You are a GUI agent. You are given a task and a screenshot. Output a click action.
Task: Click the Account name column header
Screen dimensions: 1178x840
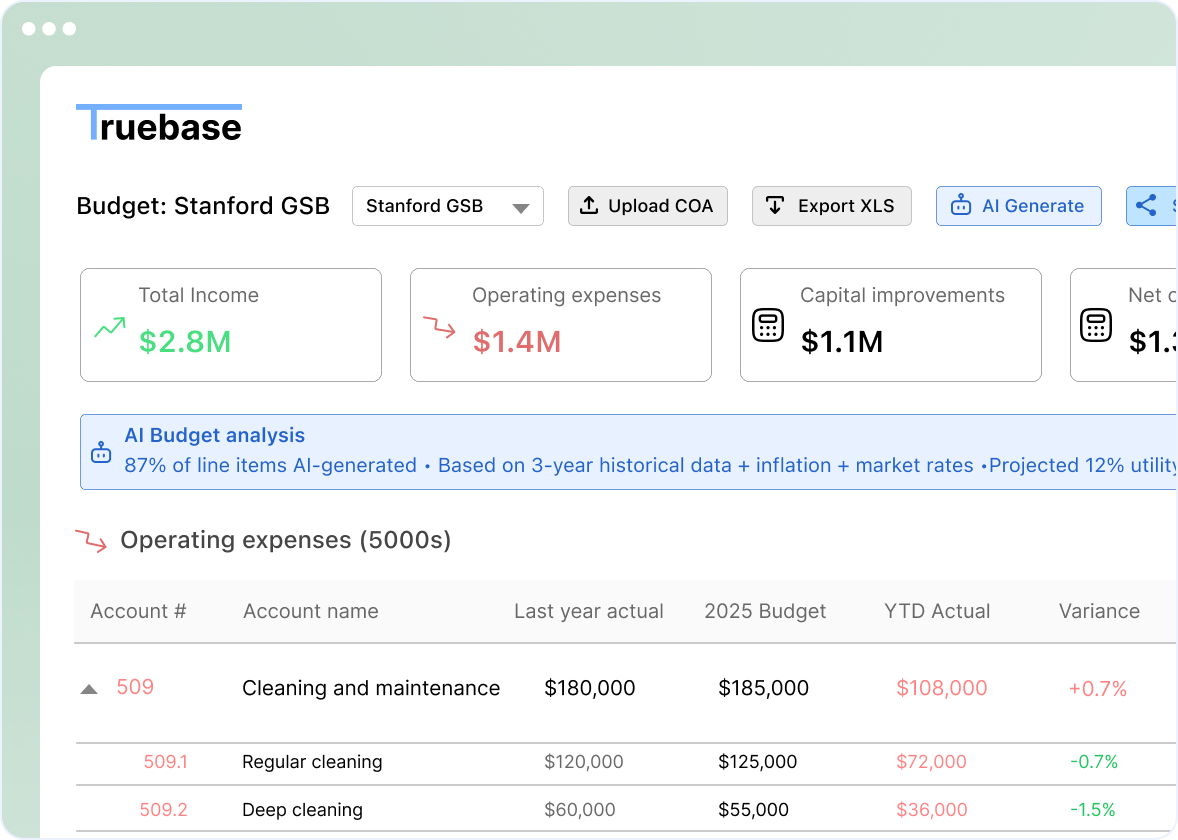click(x=310, y=611)
